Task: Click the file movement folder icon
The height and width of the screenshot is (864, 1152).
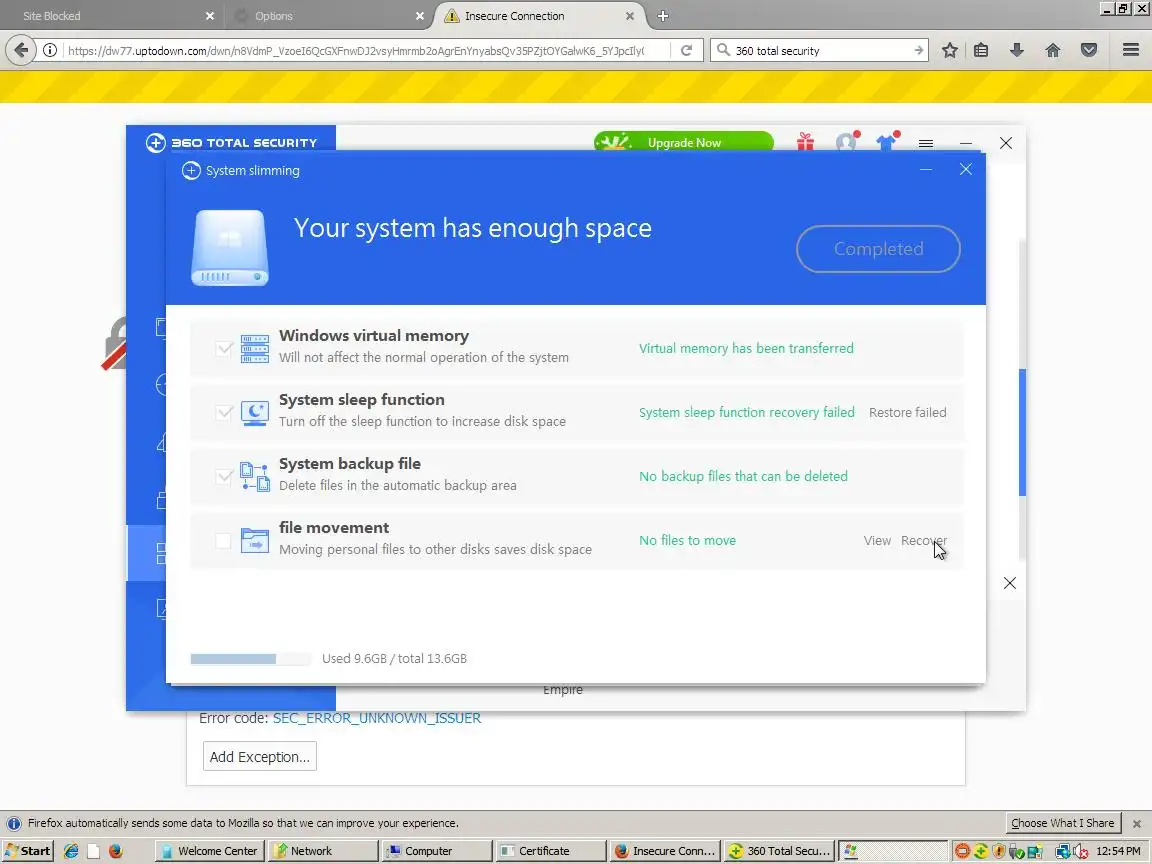Action: coord(255,540)
